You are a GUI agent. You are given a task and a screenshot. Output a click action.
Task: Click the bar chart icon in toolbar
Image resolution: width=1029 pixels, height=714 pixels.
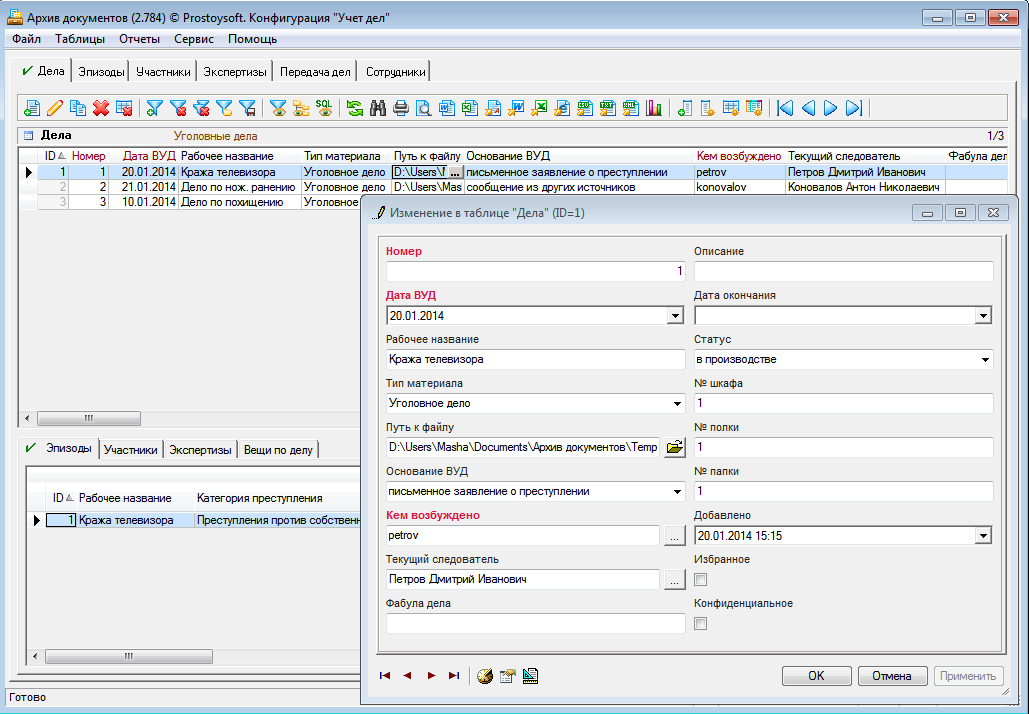pyautogui.click(x=655, y=108)
